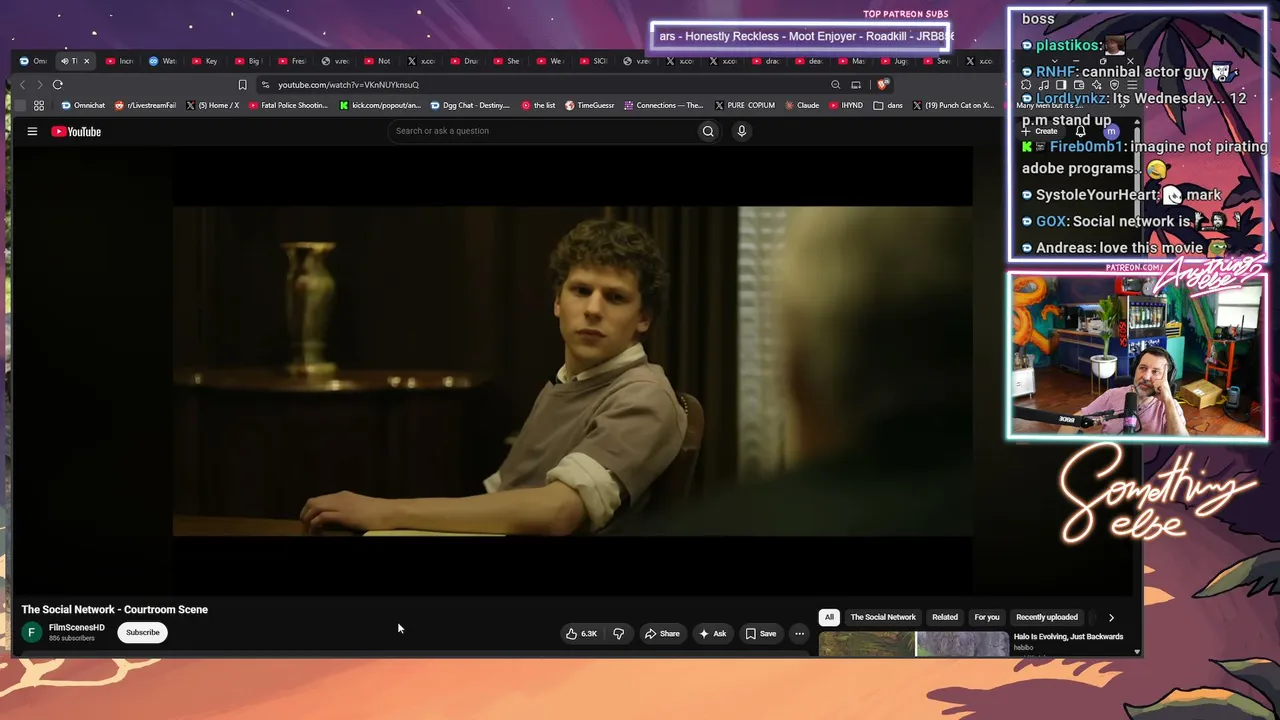
Task: Open more actions ellipsis under video
Action: tap(799, 633)
